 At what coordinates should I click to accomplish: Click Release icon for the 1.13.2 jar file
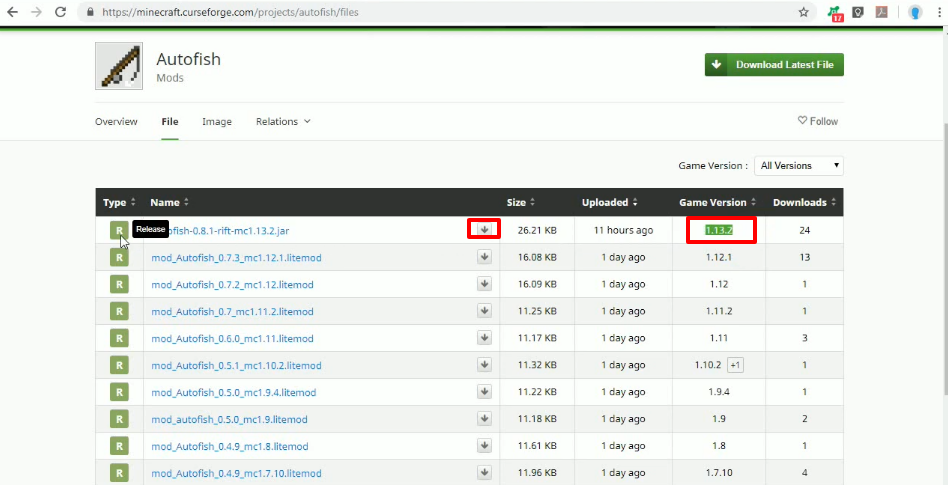pyautogui.click(x=119, y=230)
